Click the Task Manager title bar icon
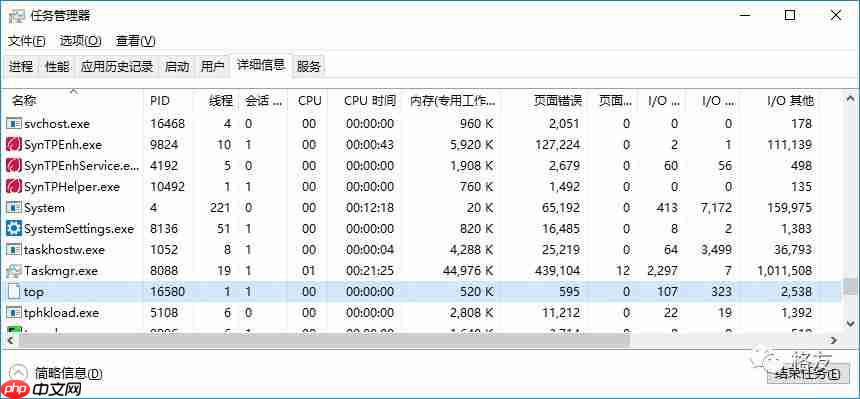860x399 pixels. [x=16, y=15]
